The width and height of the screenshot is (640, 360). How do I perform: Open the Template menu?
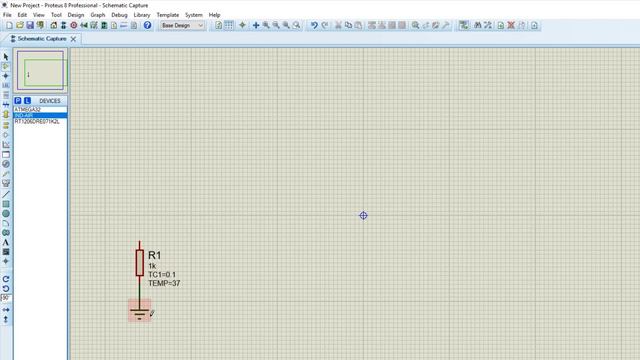click(x=168, y=15)
